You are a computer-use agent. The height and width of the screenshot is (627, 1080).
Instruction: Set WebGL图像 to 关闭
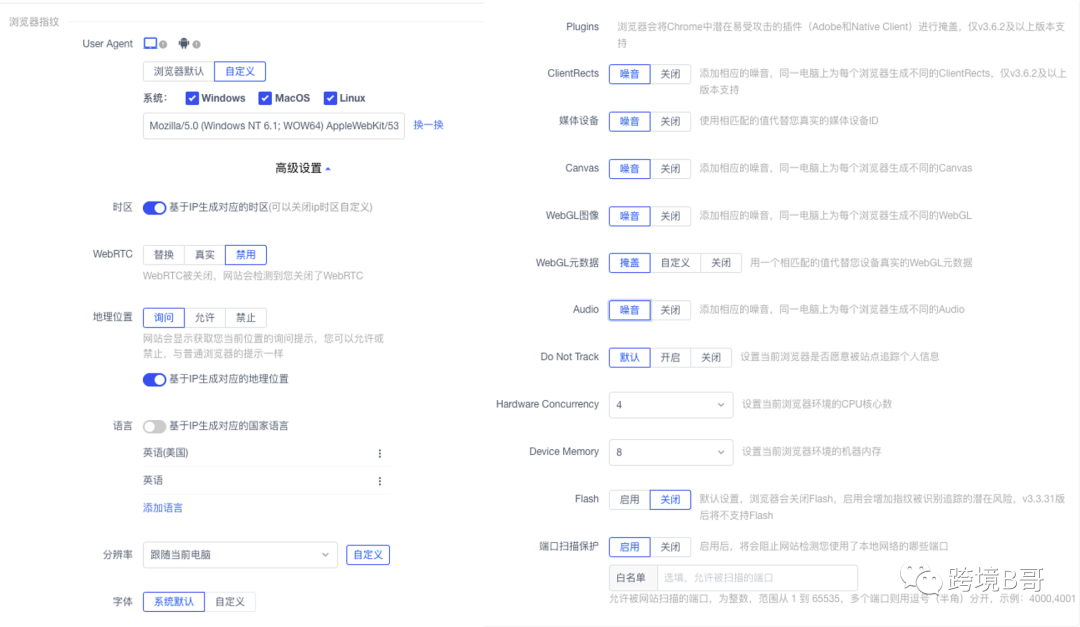(x=670, y=216)
